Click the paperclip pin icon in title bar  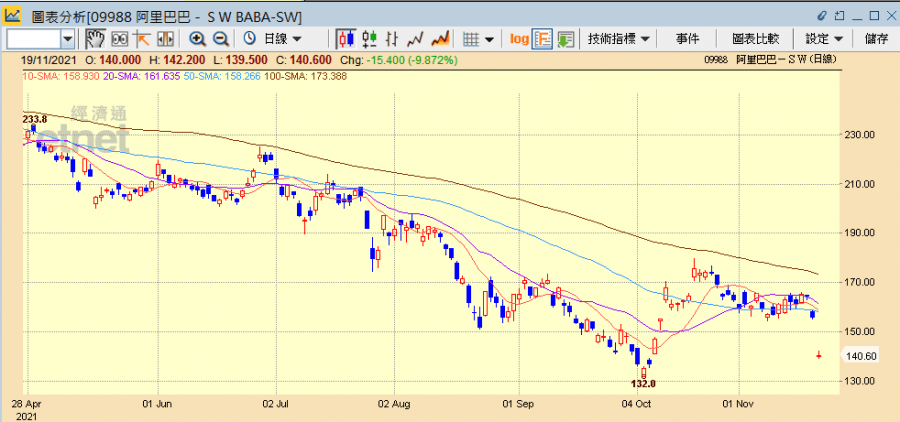point(822,16)
